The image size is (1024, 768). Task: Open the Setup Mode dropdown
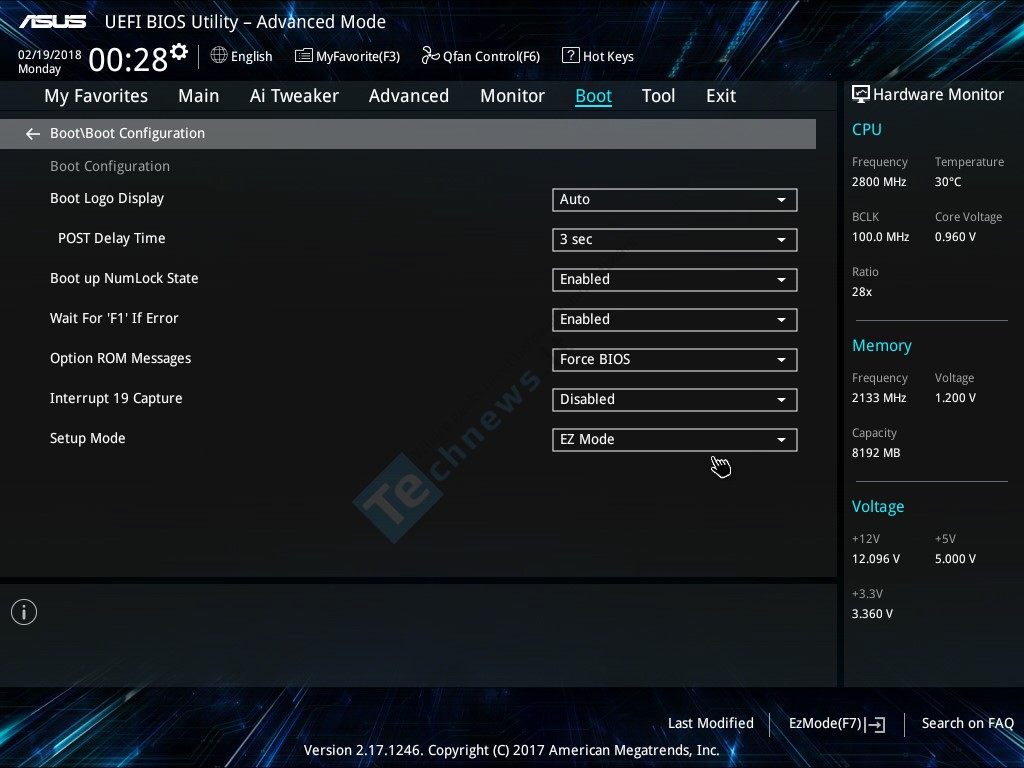pos(675,440)
